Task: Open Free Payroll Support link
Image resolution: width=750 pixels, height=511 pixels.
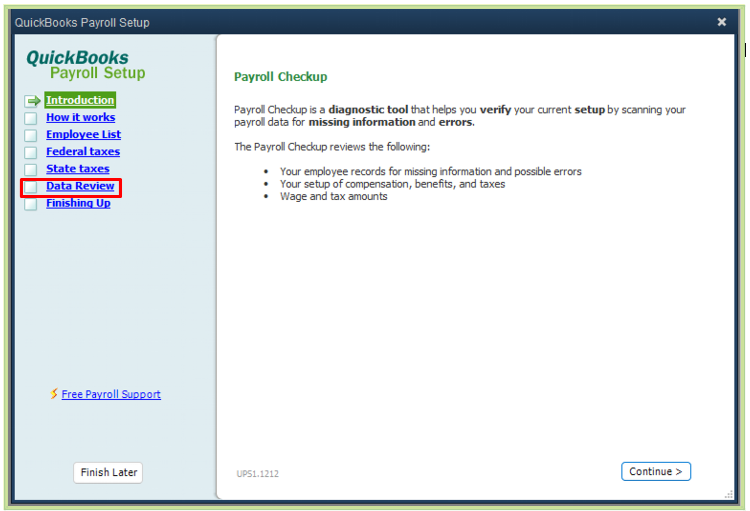Action: (x=111, y=394)
